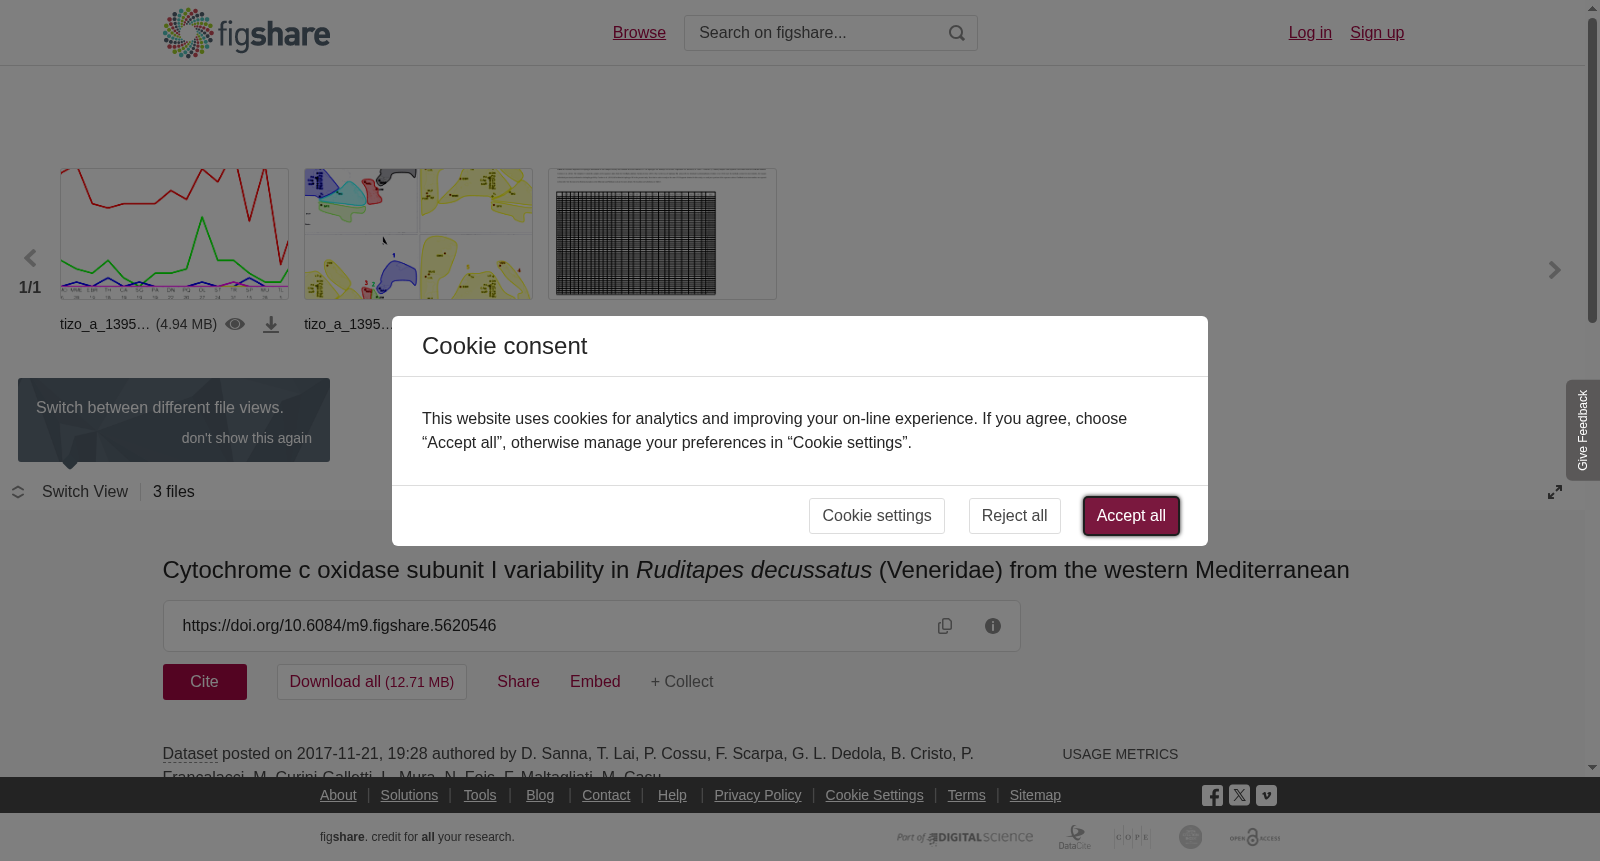The image size is (1600, 861).
Task: Open the Browse link
Action: coord(639,33)
